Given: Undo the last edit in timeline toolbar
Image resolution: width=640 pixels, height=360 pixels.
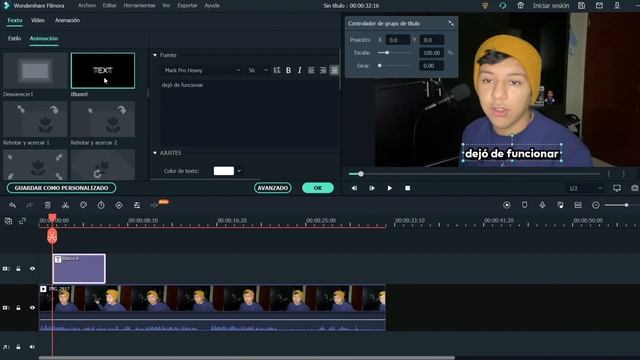Looking at the screenshot, I should pyautogui.click(x=12, y=205).
